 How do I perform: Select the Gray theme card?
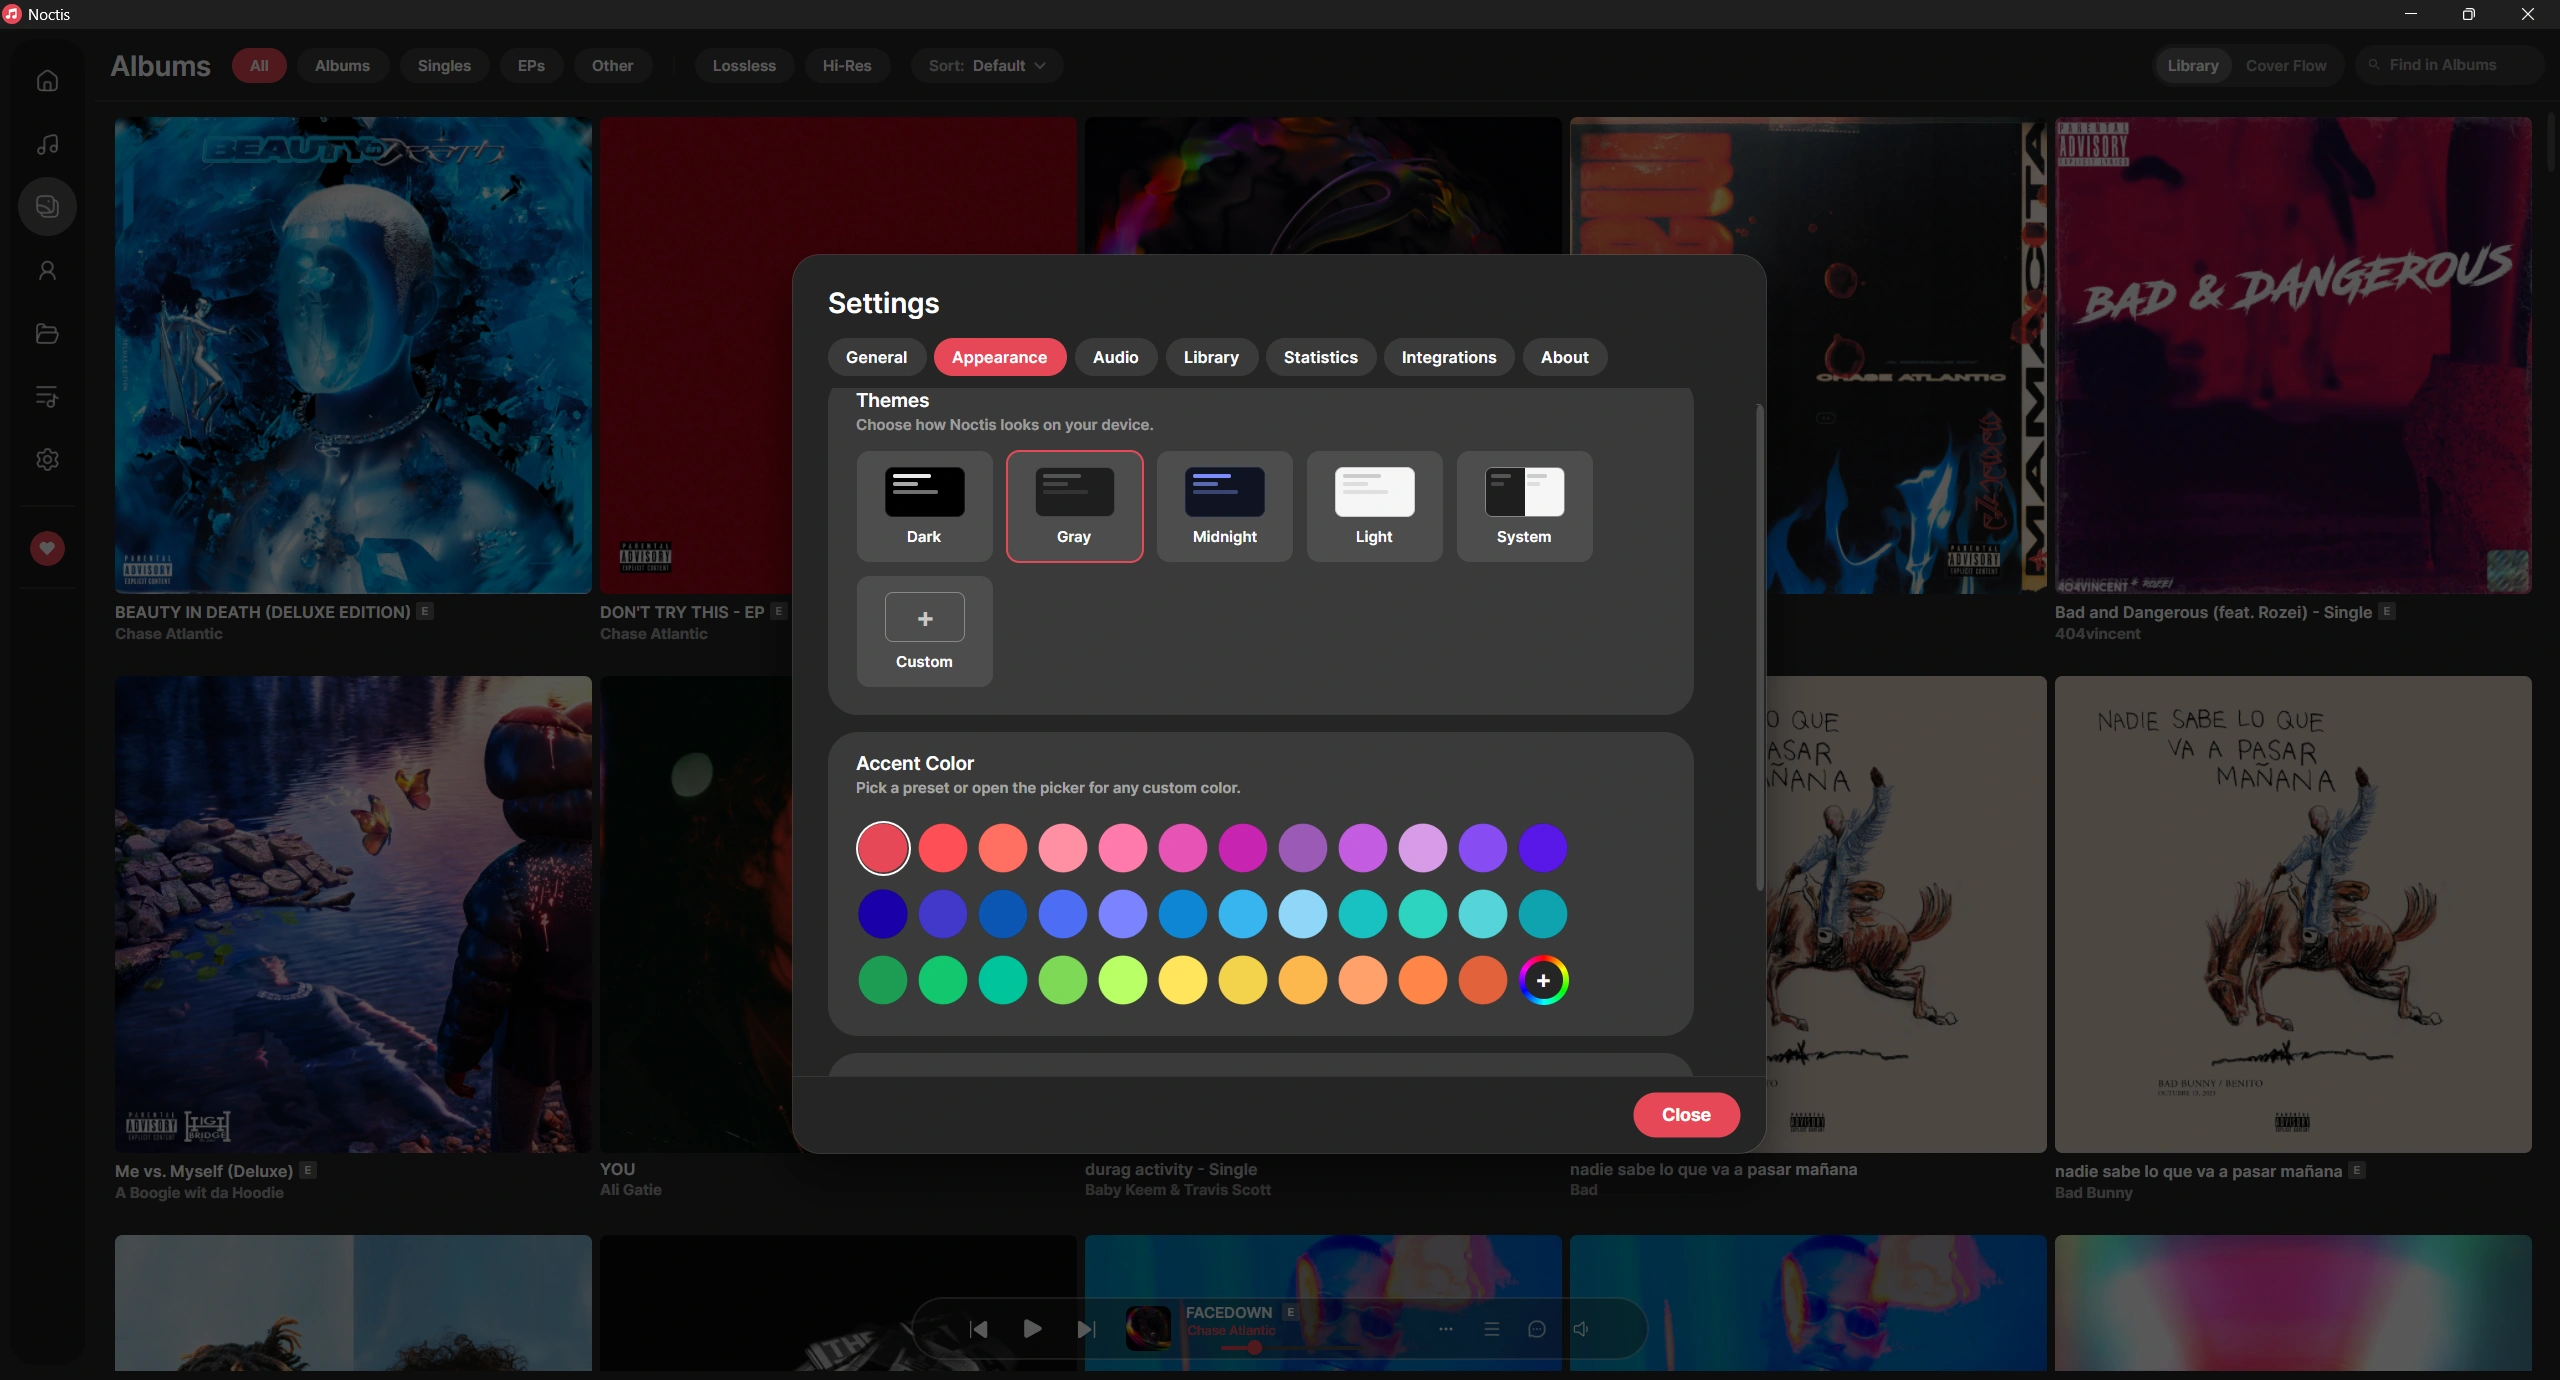(1075, 506)
